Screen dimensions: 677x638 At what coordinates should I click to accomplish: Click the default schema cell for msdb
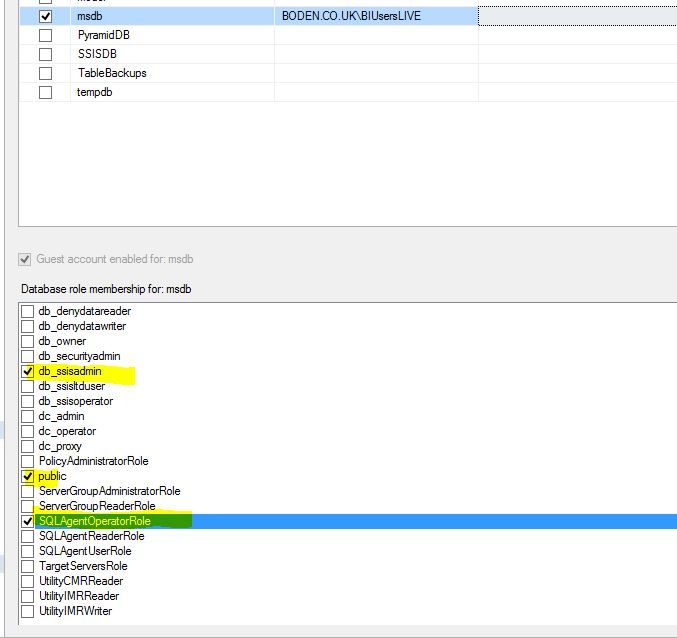tap(578, 16)
